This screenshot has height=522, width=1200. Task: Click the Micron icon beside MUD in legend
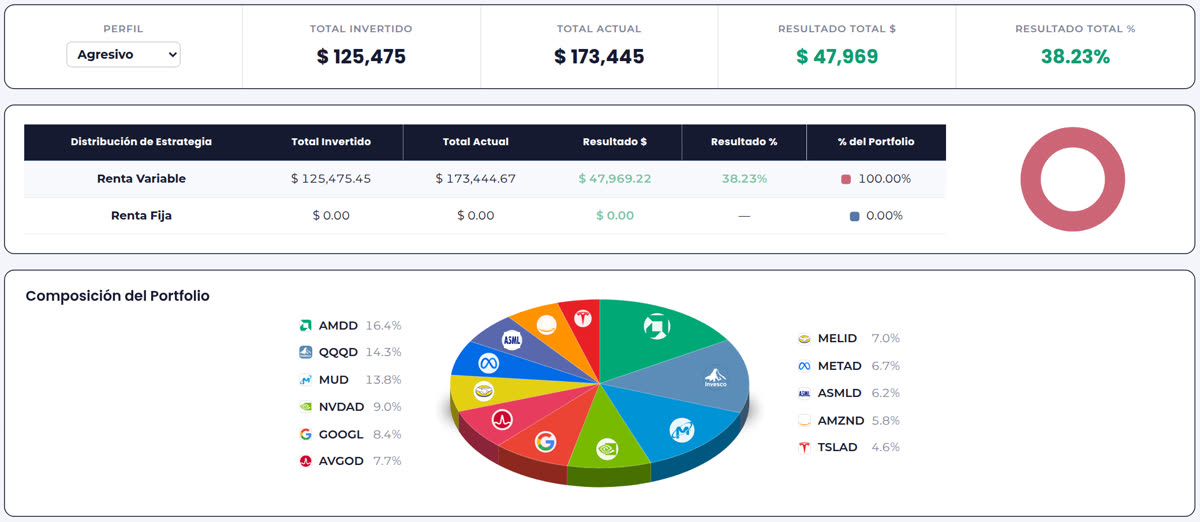(306, 380)
